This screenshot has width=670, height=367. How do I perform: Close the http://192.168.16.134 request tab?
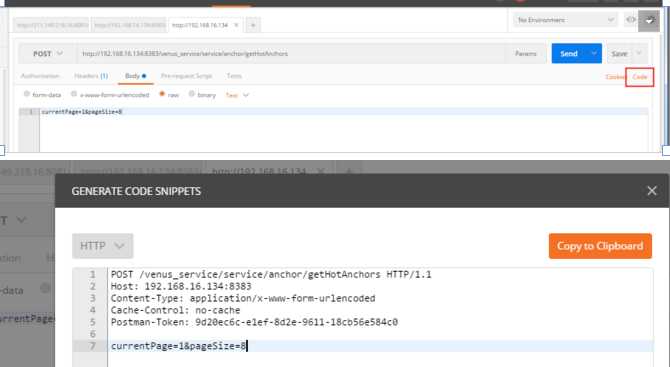coord(236,25)
